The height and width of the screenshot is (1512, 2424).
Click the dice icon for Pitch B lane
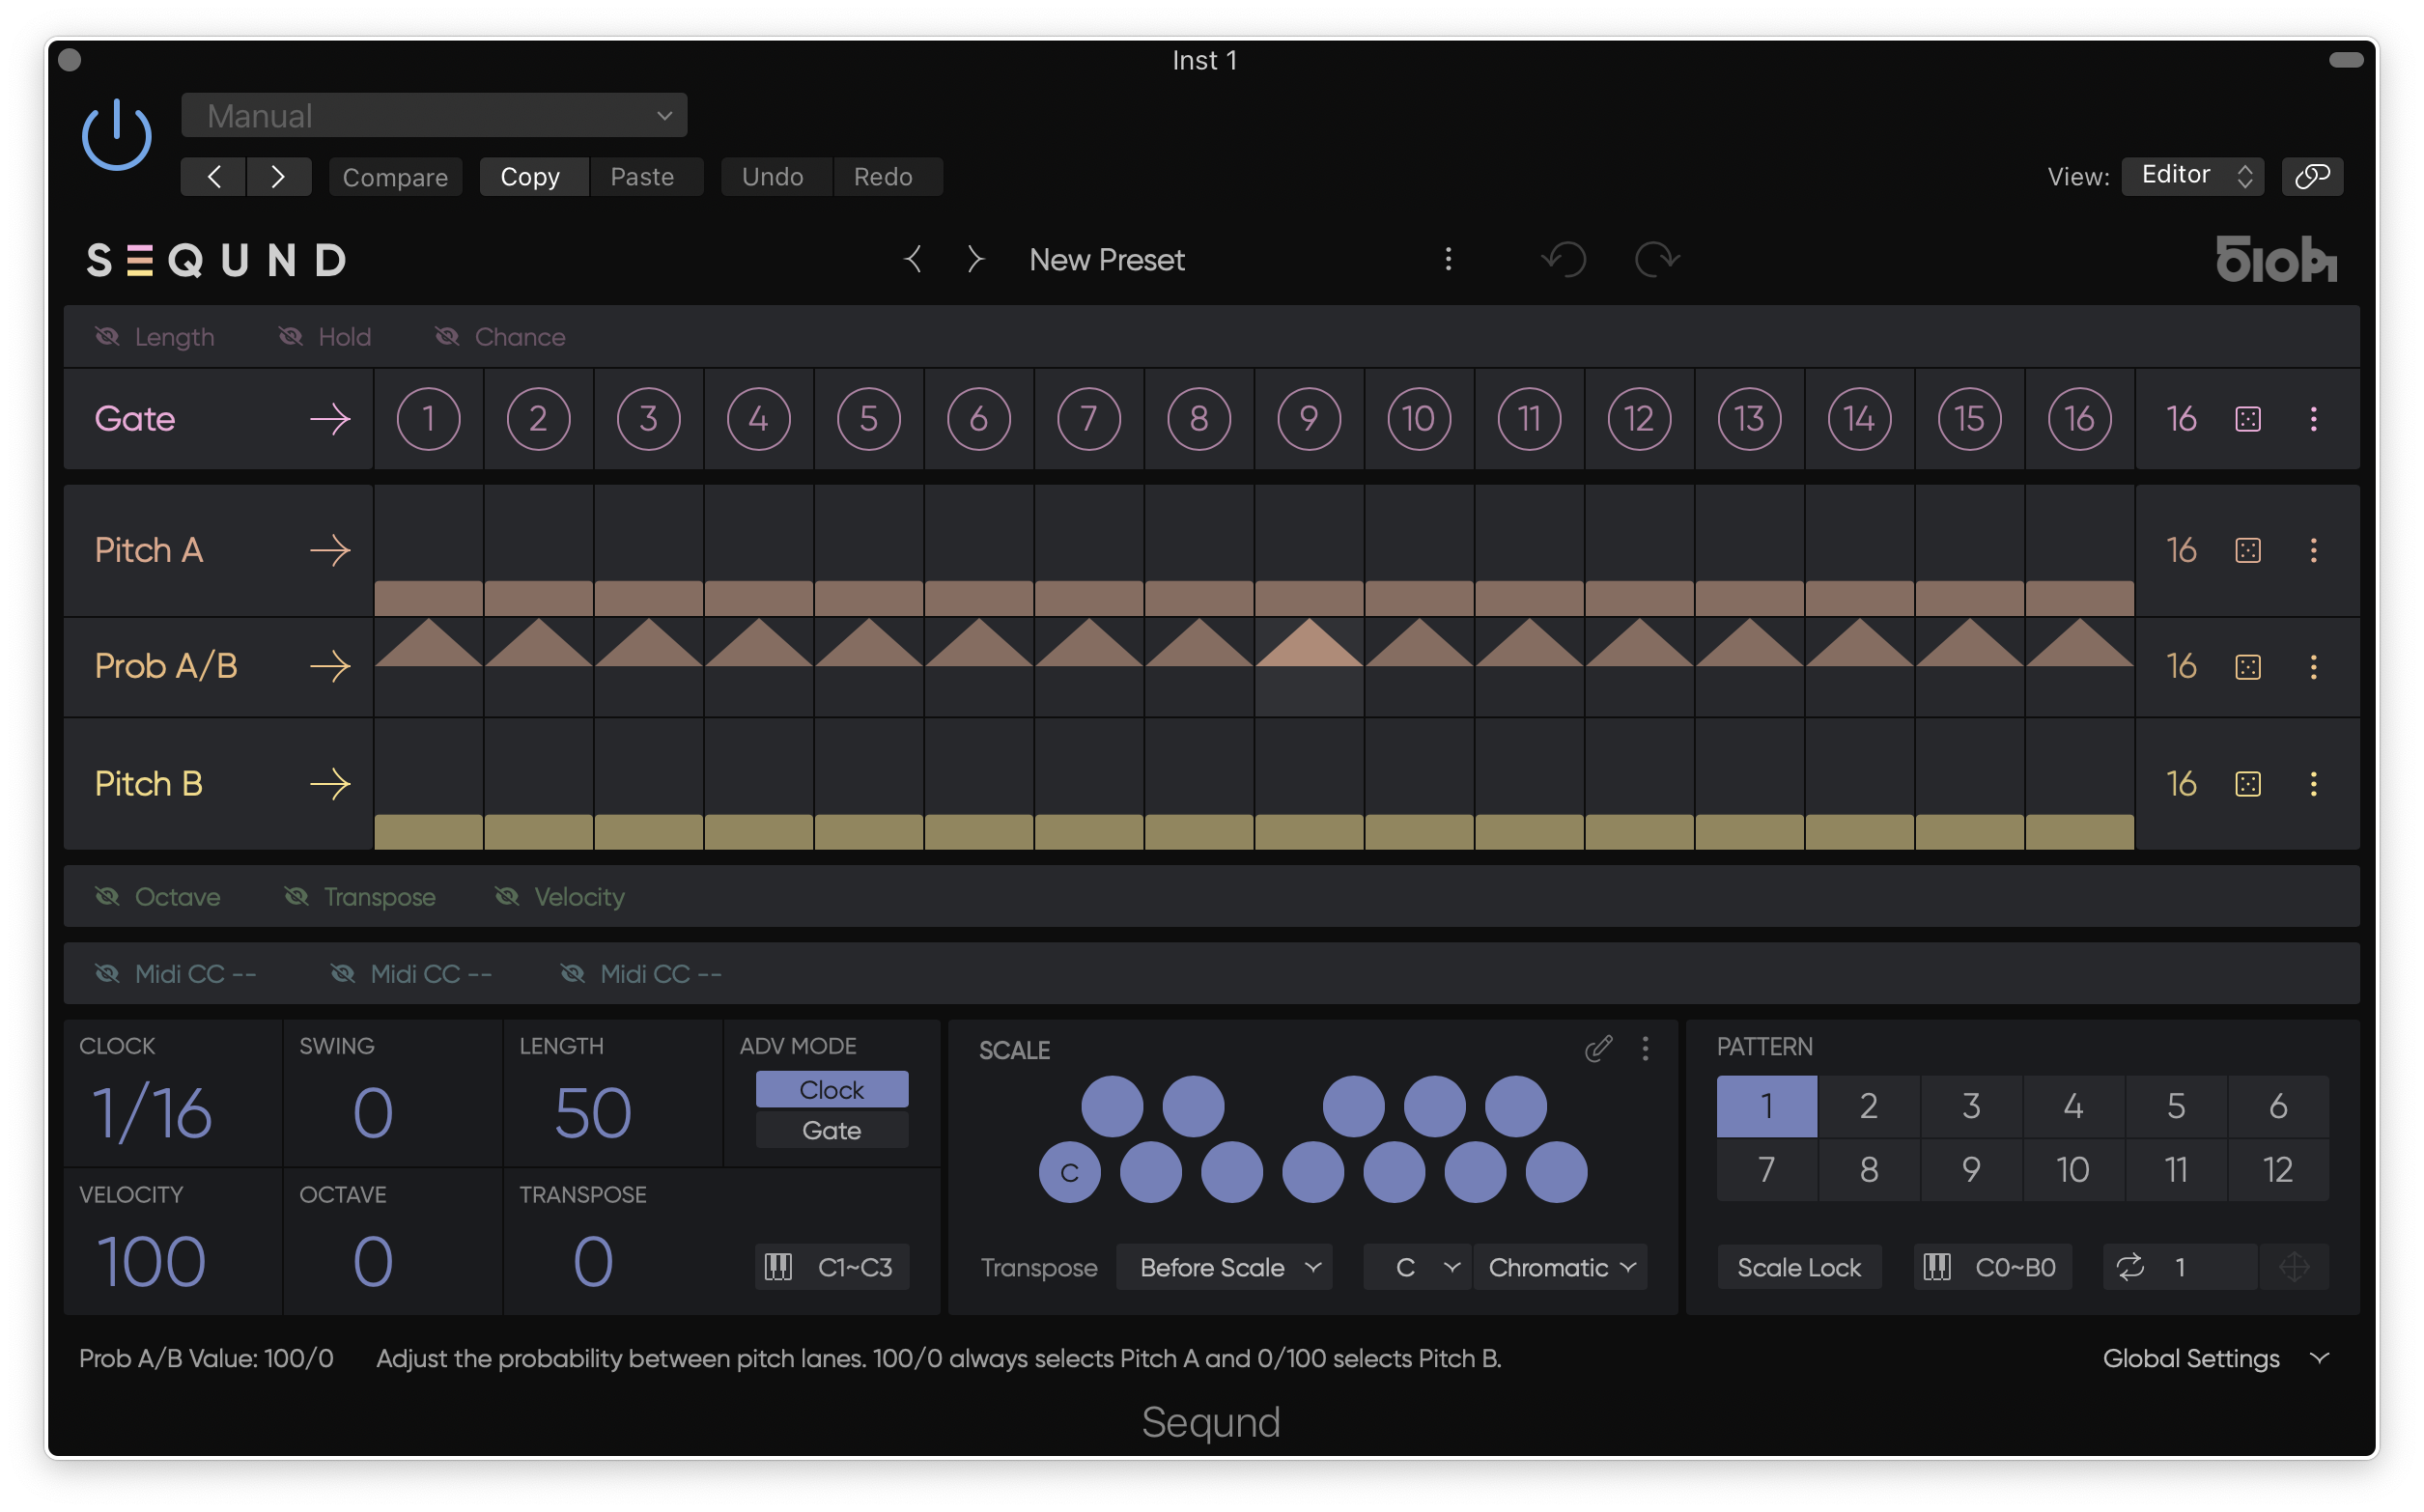click(2247, 784)
